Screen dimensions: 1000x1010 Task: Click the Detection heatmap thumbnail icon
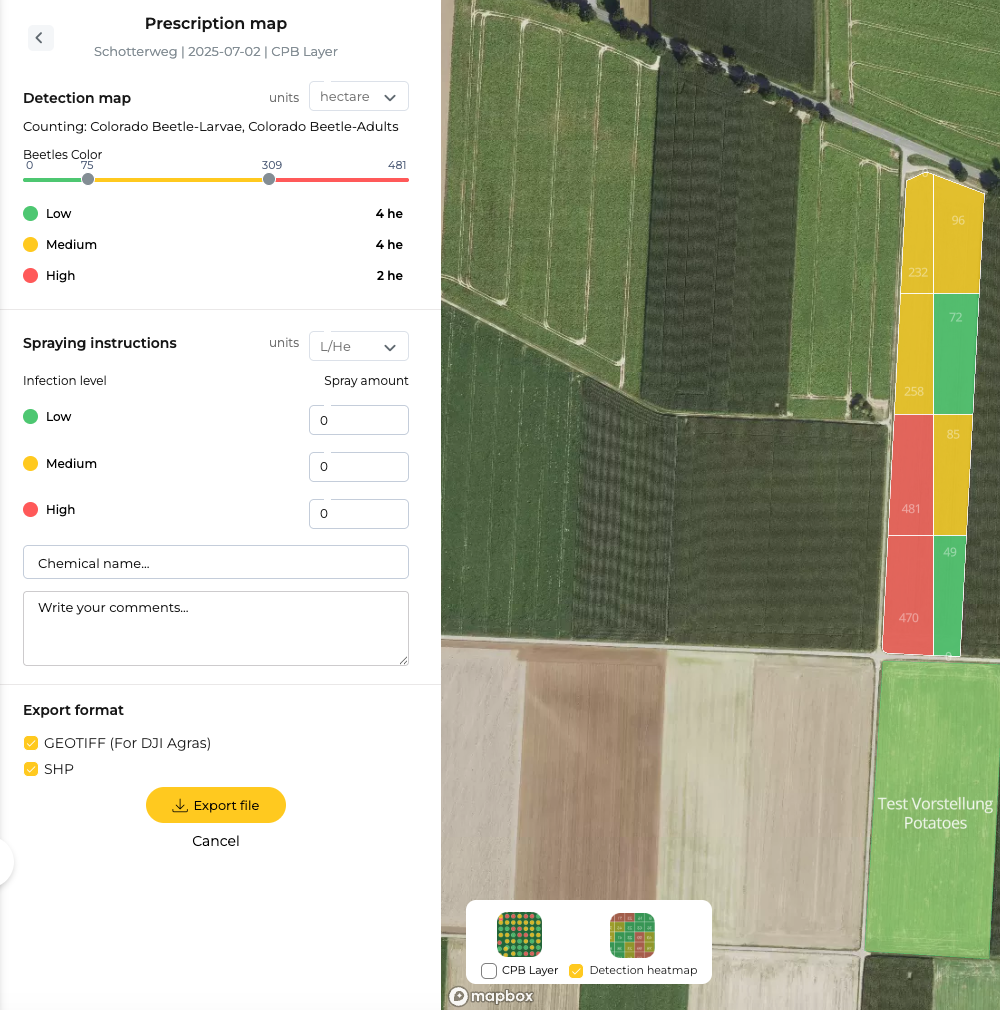[632, 935]
